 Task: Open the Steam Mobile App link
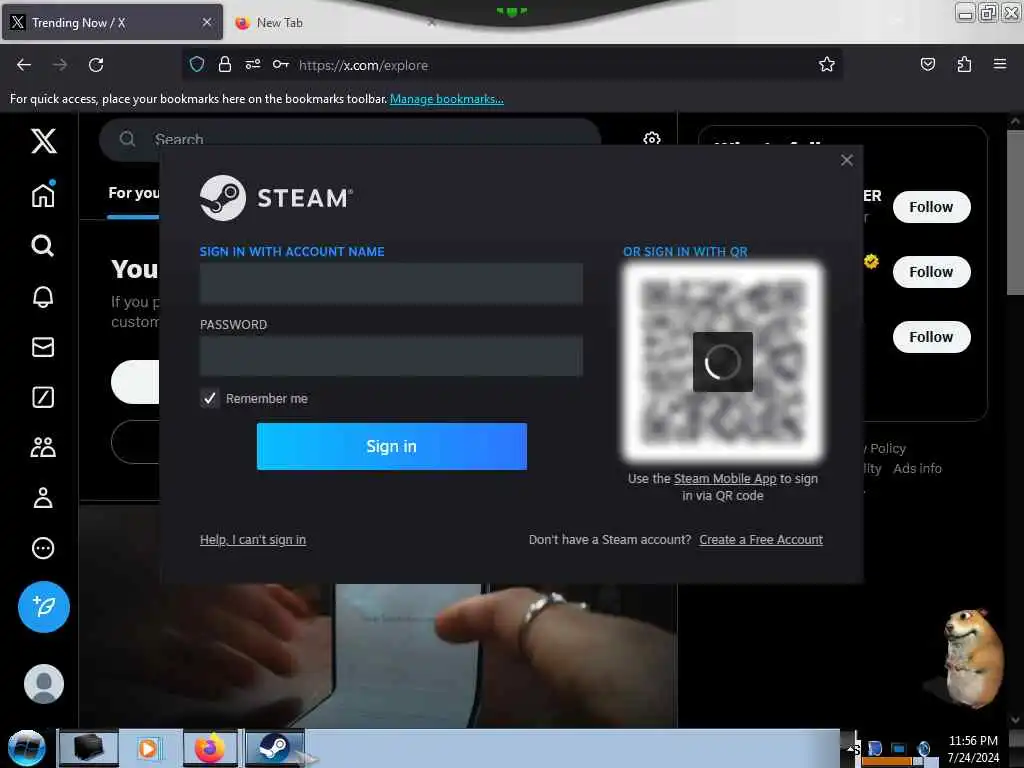tap(725, 479)
